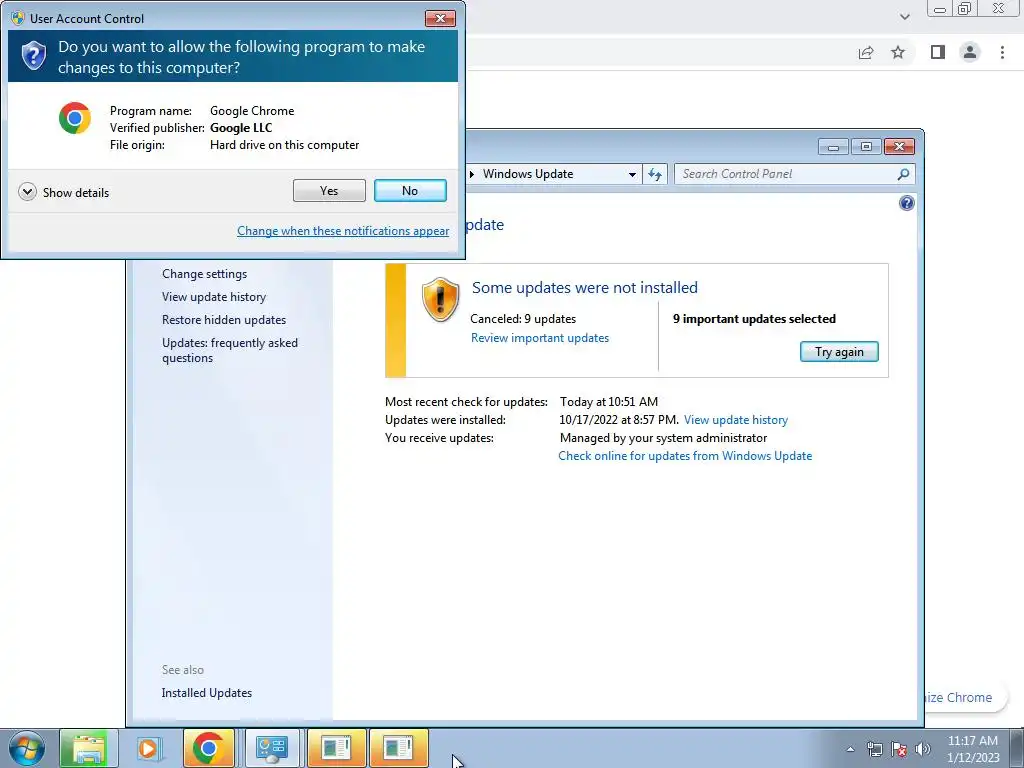Expand the breadcrumb arrow before Windows Update
The height and width of the screenshot is (768, 1024).
(472, 174)
